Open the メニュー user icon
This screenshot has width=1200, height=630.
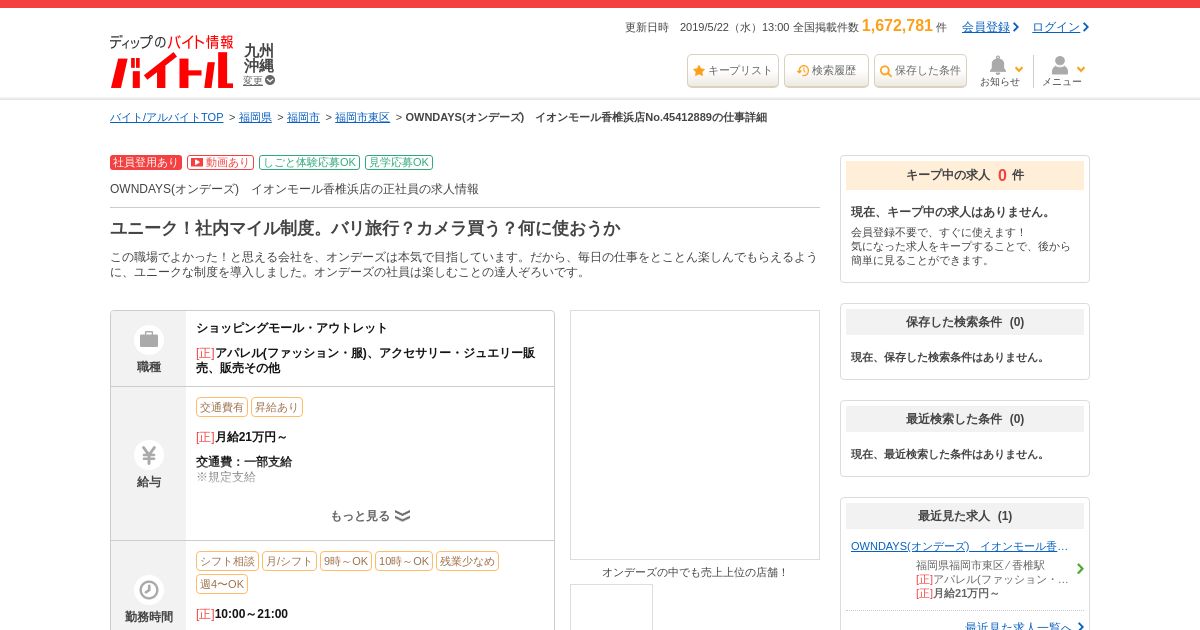[1060, 66]
